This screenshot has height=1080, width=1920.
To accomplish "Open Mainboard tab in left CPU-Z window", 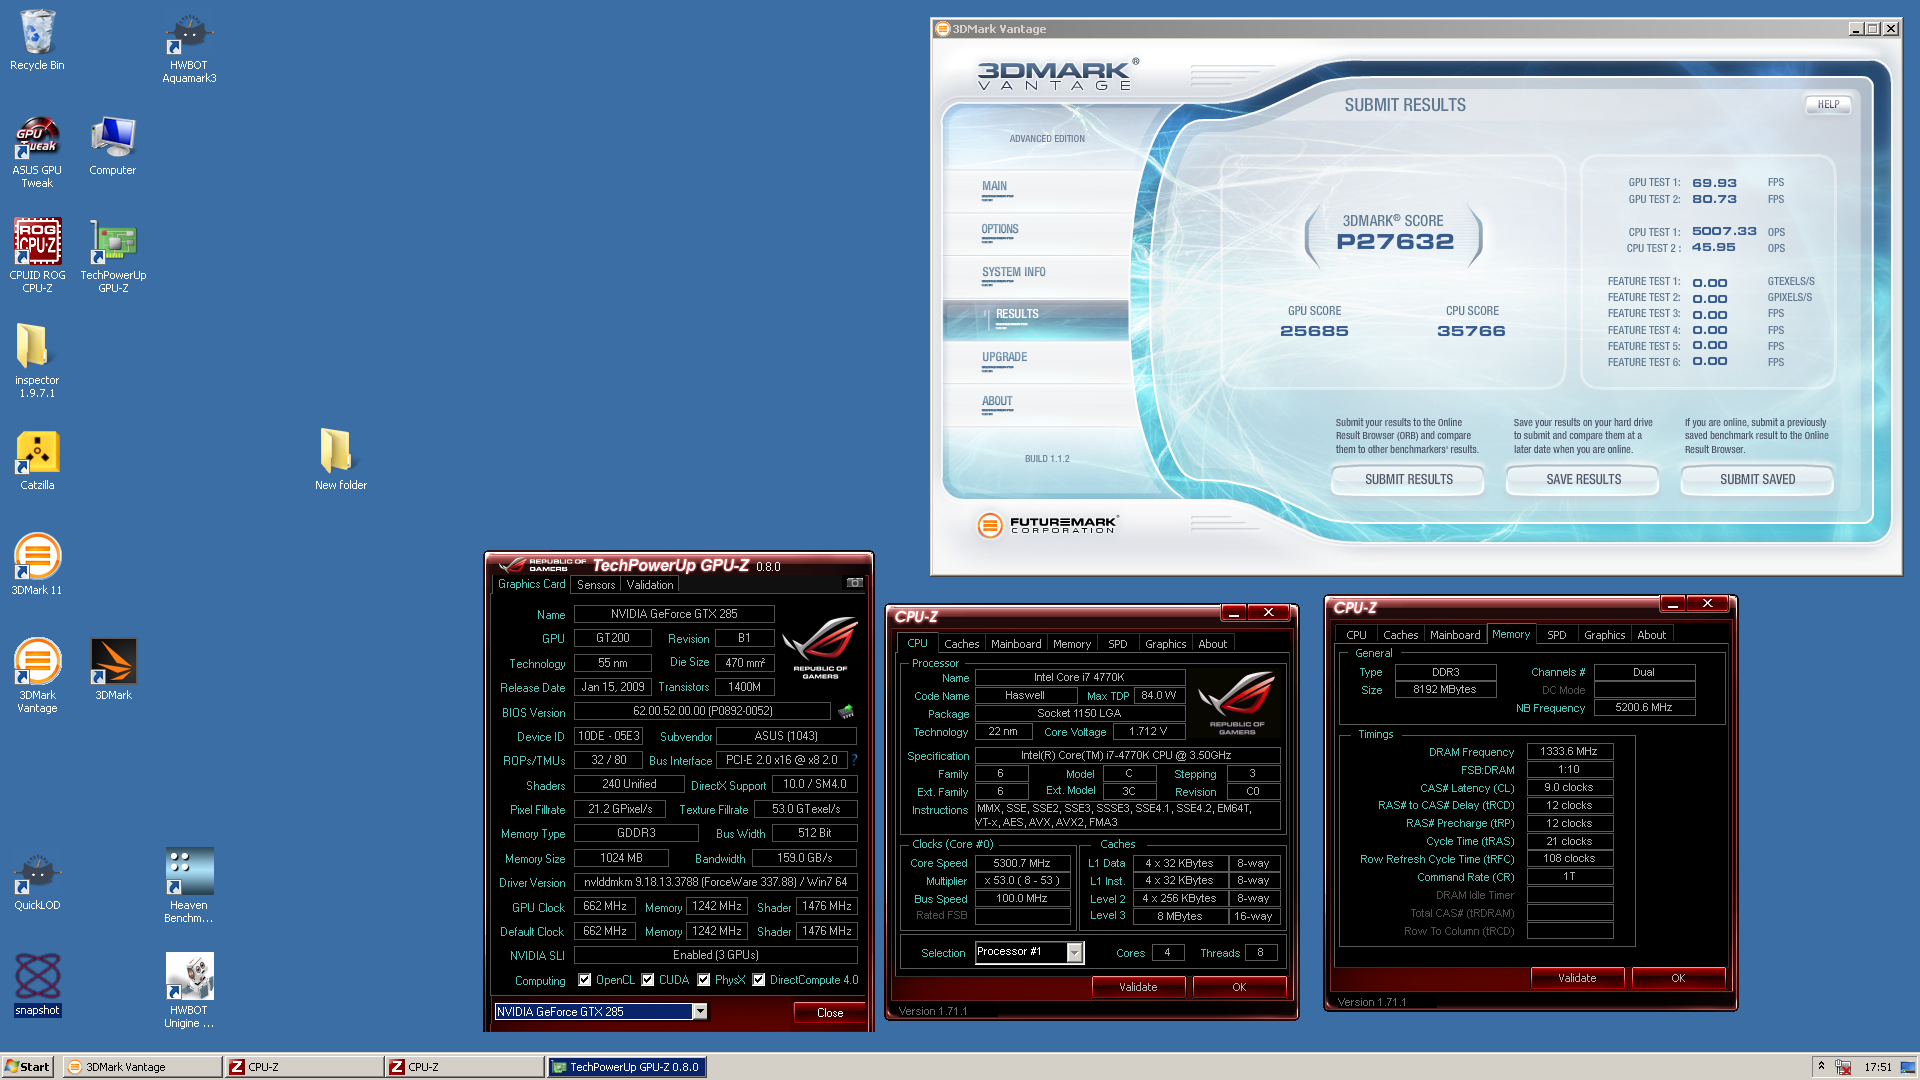I will coord(1016,644).
